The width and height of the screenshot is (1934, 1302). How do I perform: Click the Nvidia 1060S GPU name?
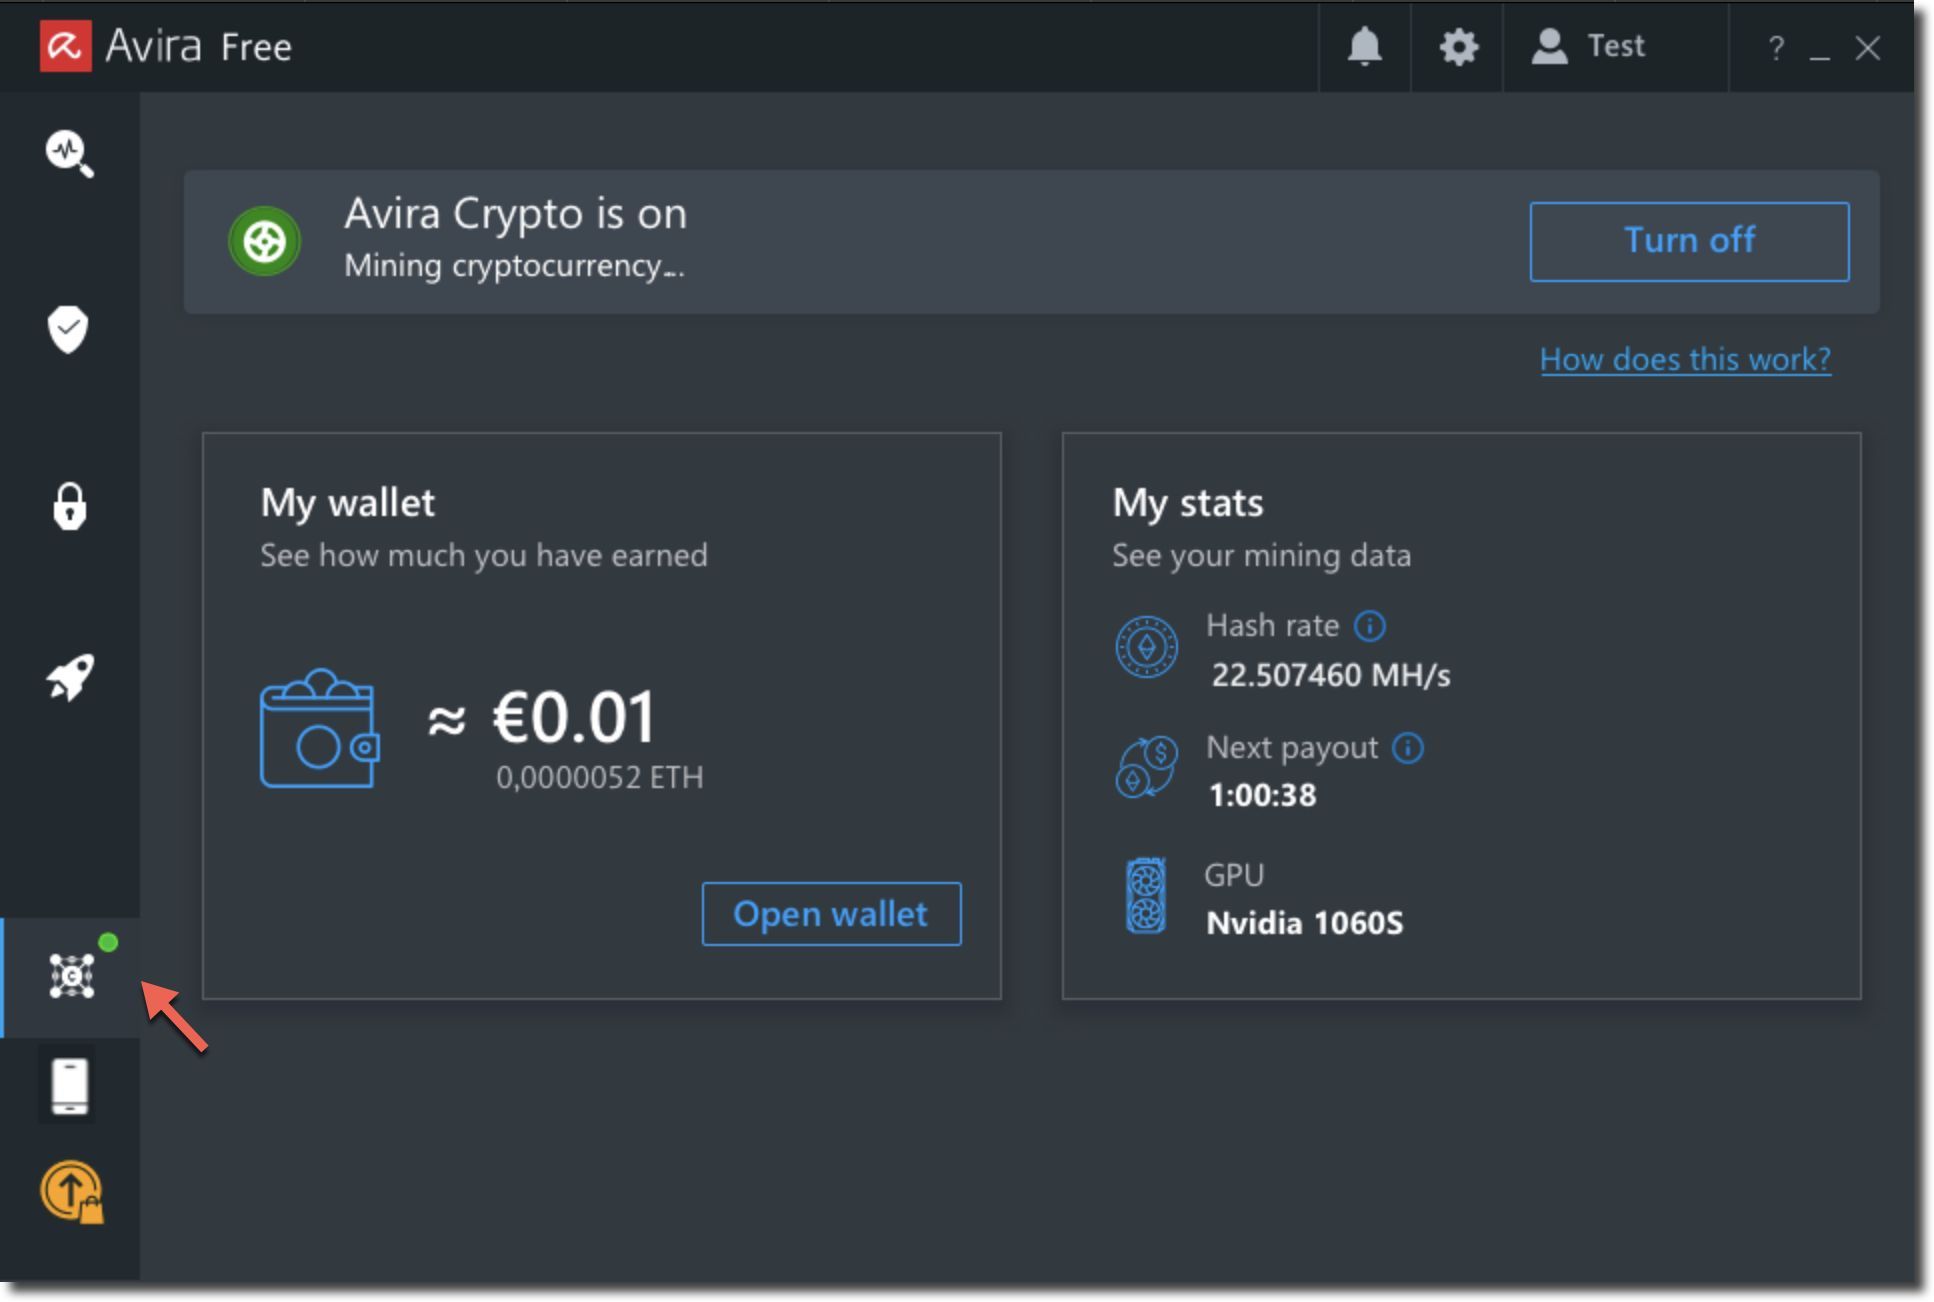[x=1304, y=922]
